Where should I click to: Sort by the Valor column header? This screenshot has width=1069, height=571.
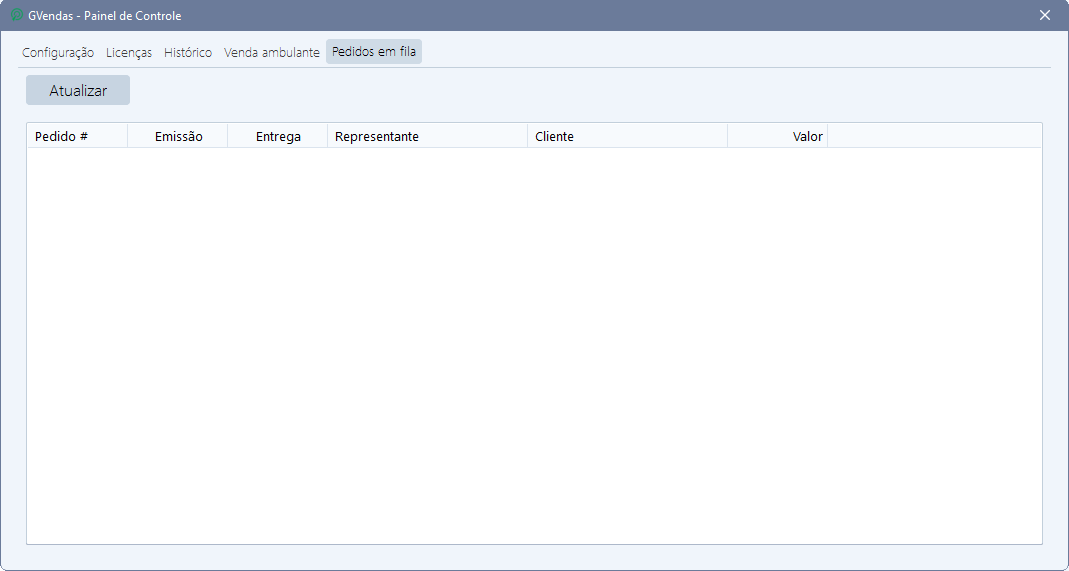tap(778, 136)
